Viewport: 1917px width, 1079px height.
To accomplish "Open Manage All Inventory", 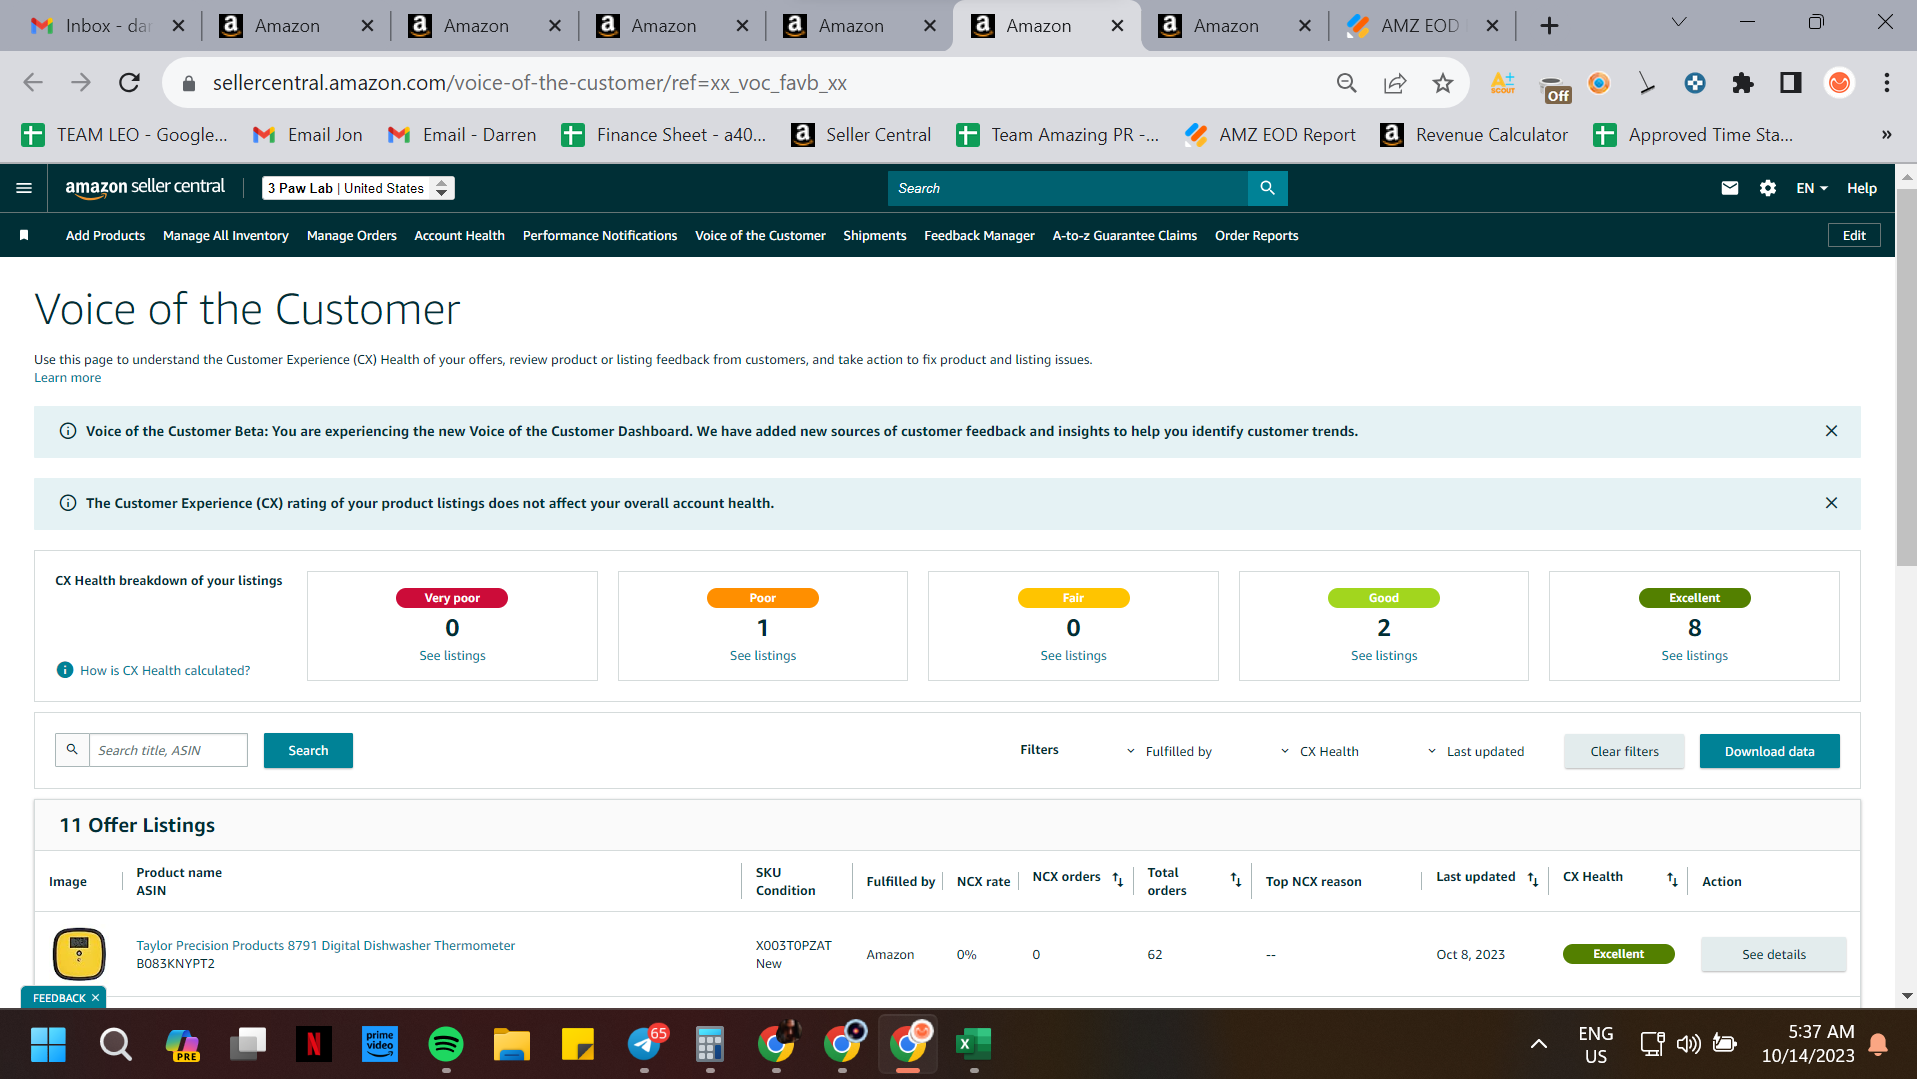I will (225, 235).
